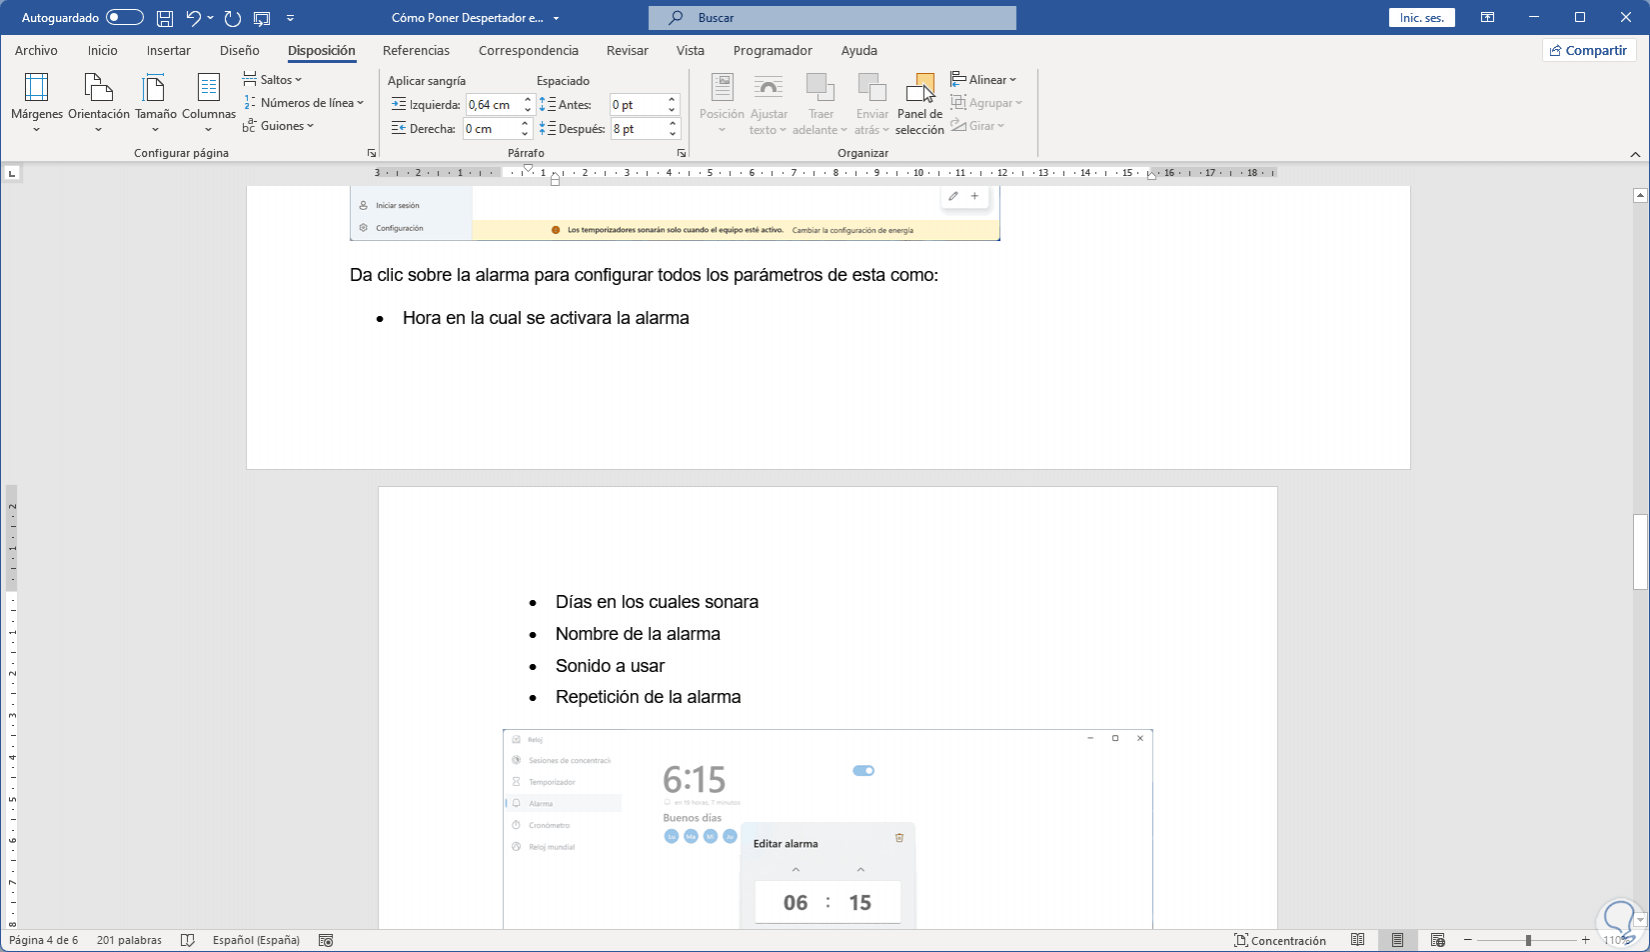Image resolution: width=1650 pixels, height=952 pixels.
Task: Switch to the Insertar ribbon tab
Action: tap(168, 51)
